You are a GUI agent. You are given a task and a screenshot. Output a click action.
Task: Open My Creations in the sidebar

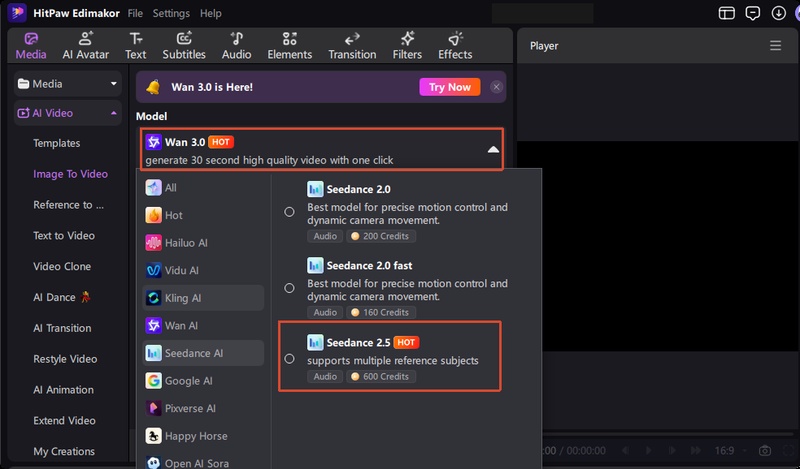[64, 452]
